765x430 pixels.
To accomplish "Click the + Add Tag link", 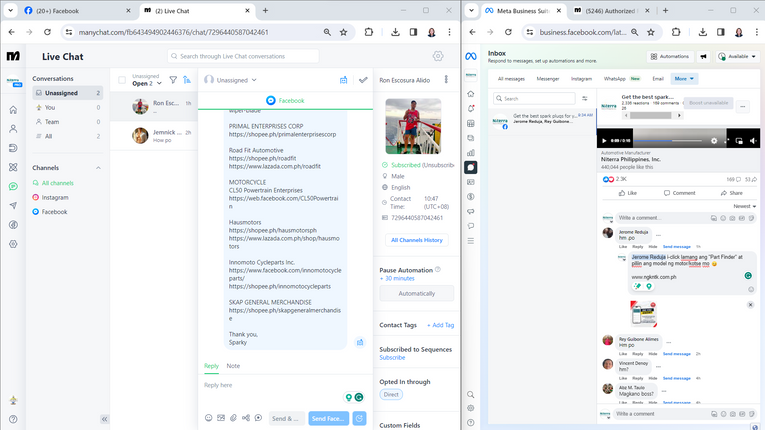I will tap(440, 325).
